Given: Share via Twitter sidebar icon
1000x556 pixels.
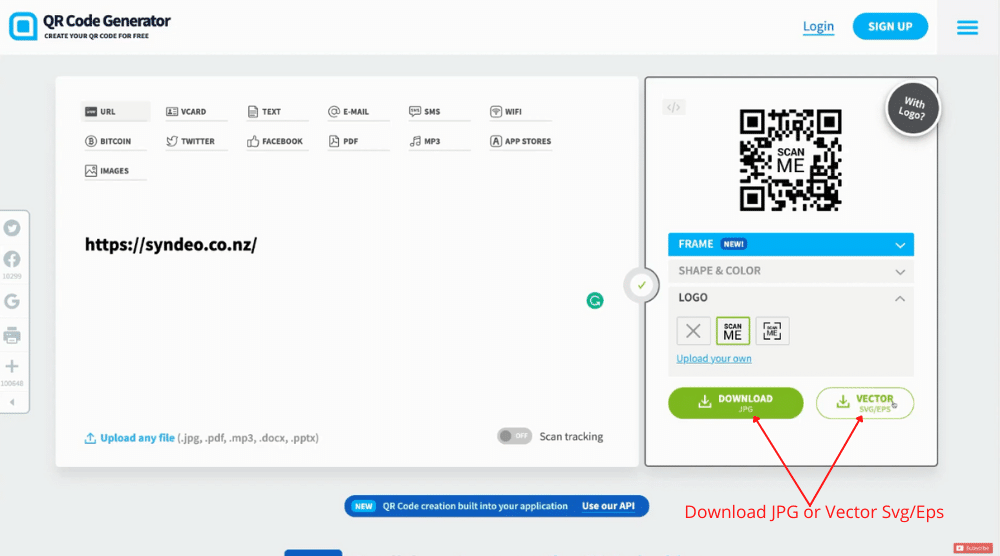Looking at the screenshot, I should (12, 228).
